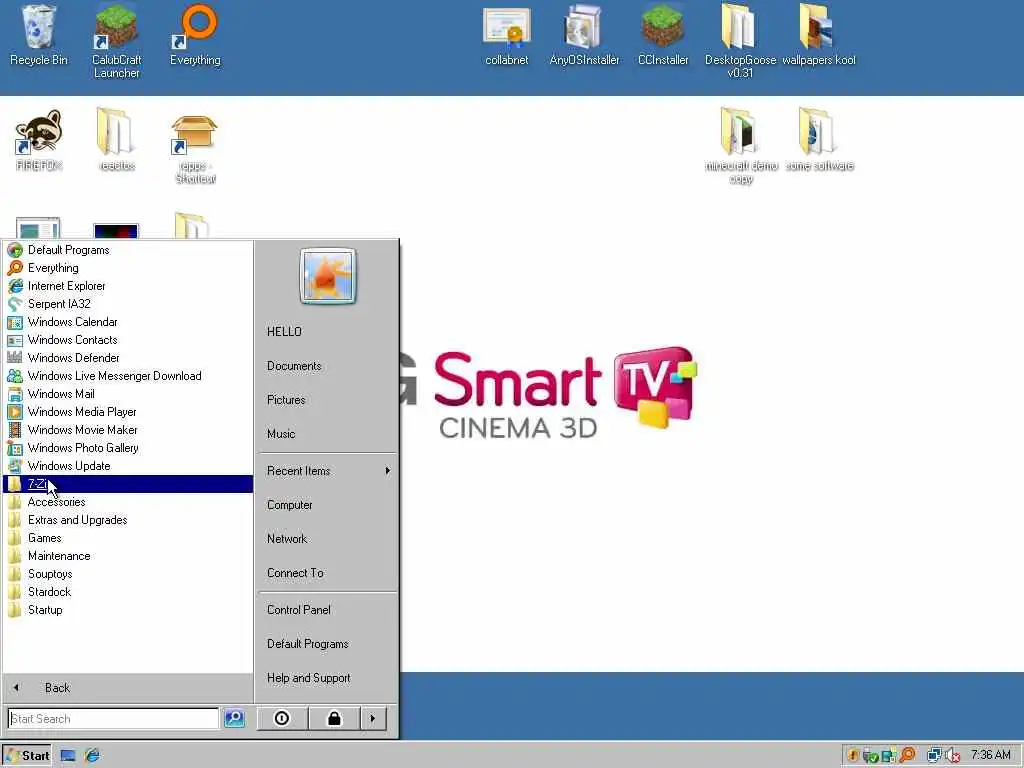Open collabnet desktop icon
1024x768 pixels.
(507, 34)
